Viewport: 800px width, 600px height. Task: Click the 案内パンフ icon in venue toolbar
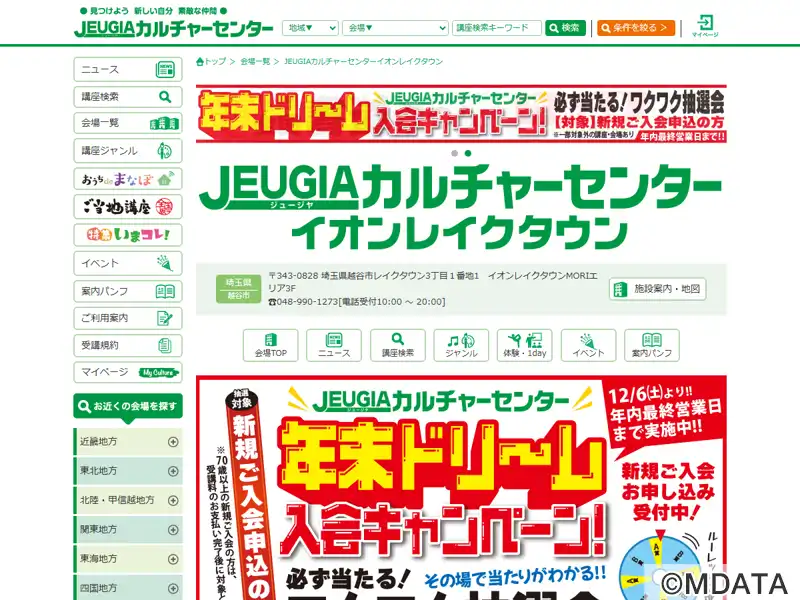652,345
